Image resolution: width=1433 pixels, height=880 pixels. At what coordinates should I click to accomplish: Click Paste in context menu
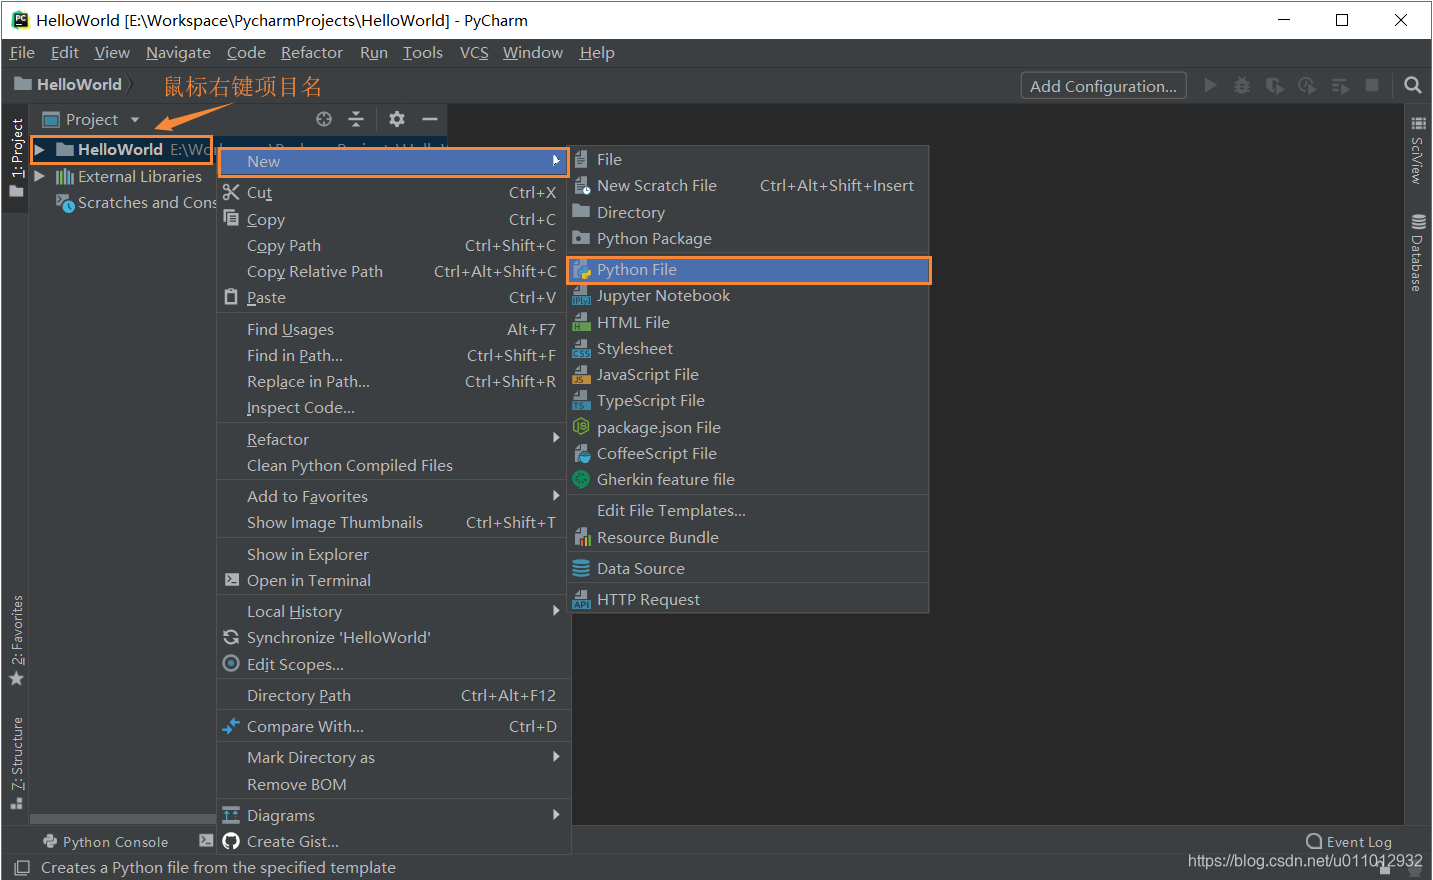pos(393,297)
